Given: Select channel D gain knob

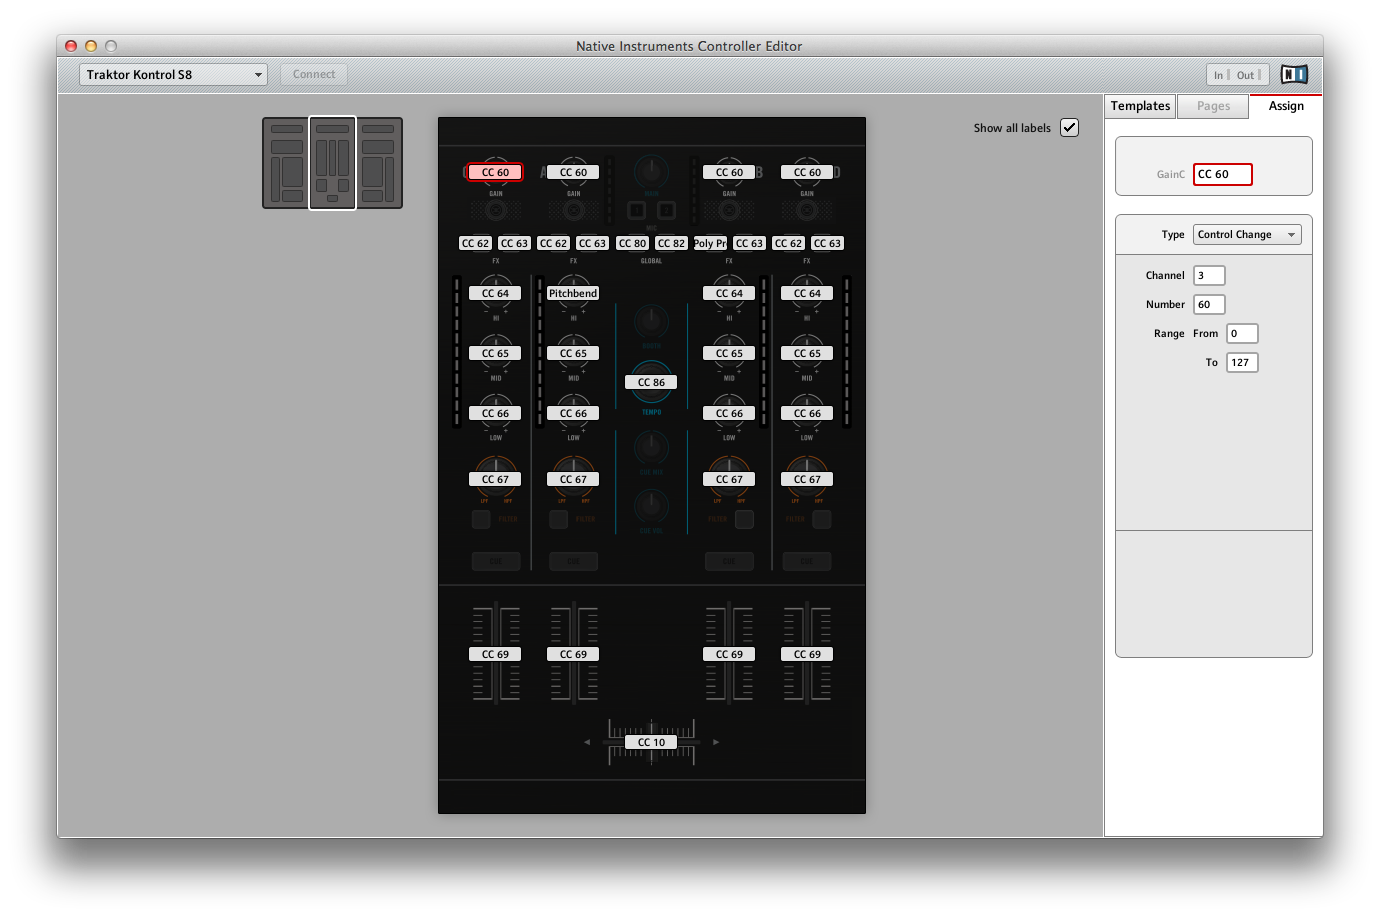Looking at the screenshot, I should pyautogui.click(x=807, y=172).
